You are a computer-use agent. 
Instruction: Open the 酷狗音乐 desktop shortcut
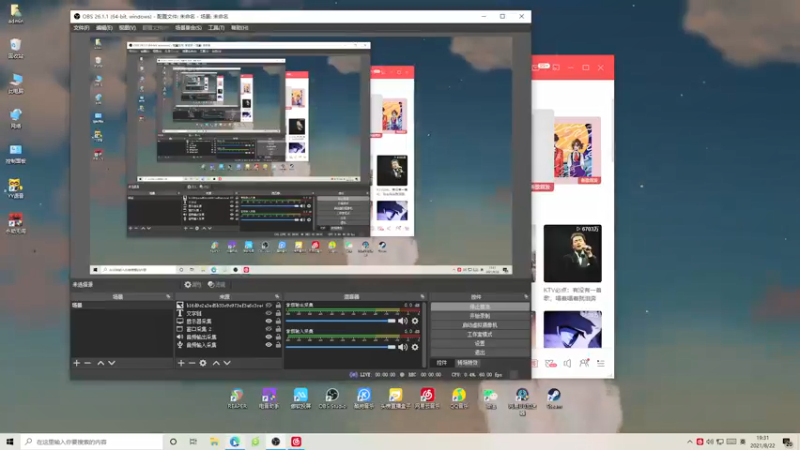coord(364,398)
